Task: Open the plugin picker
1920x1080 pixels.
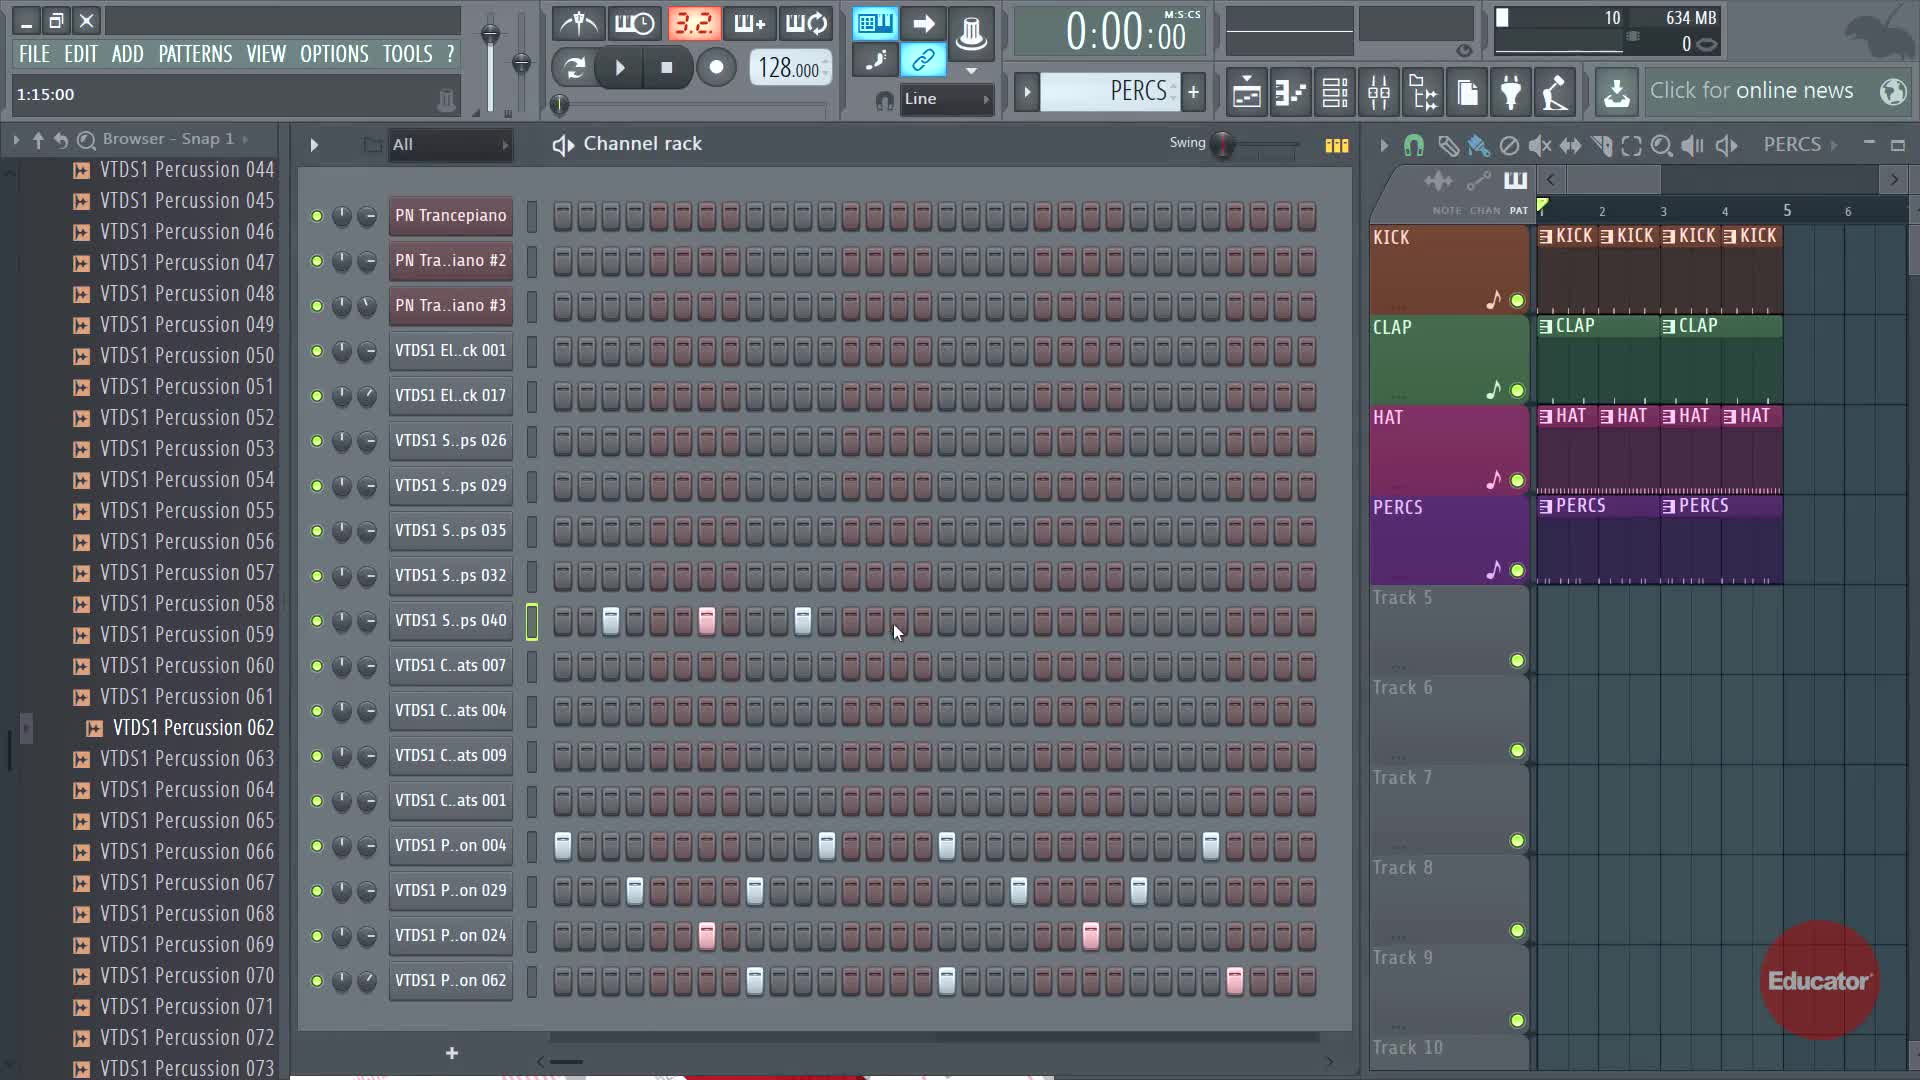Action: 1511,93
